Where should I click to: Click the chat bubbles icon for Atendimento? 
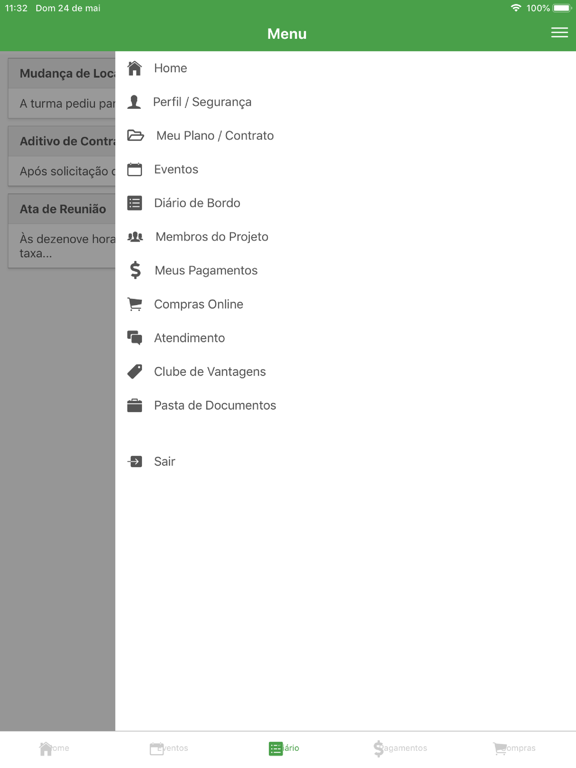tap(135, 338)
